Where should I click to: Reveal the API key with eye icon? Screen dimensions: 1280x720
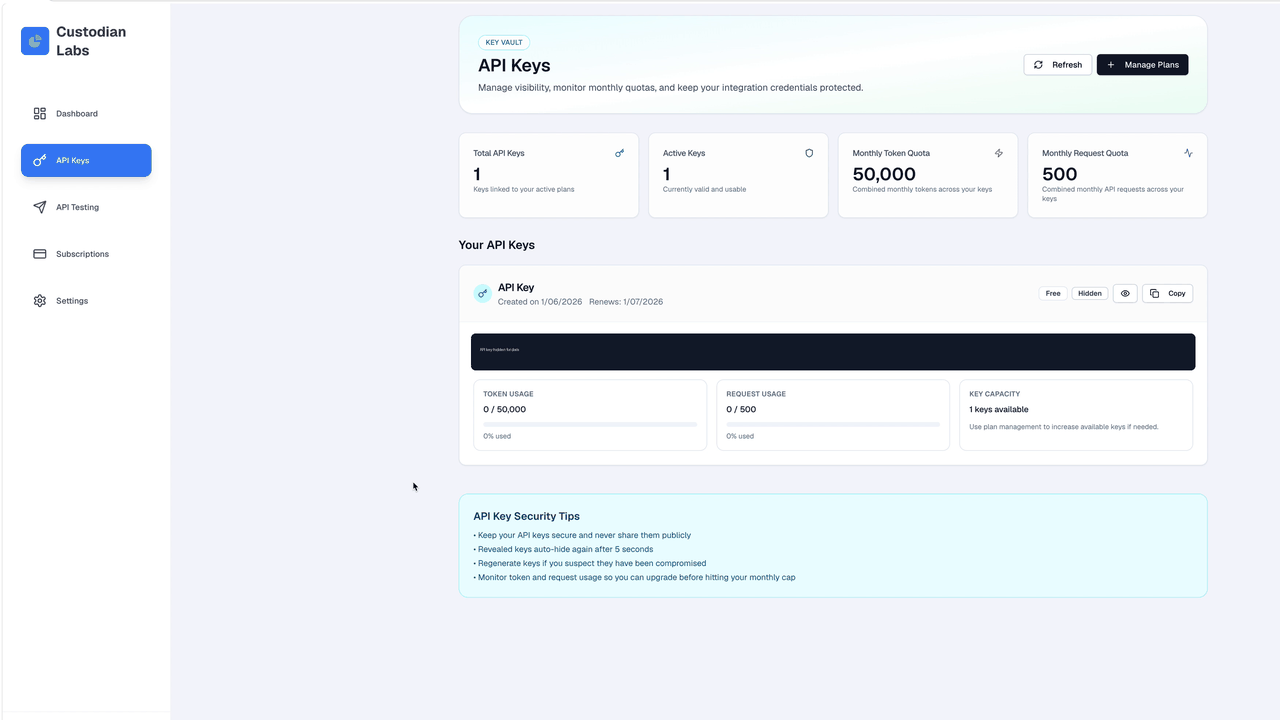(x=1125, y=293)
